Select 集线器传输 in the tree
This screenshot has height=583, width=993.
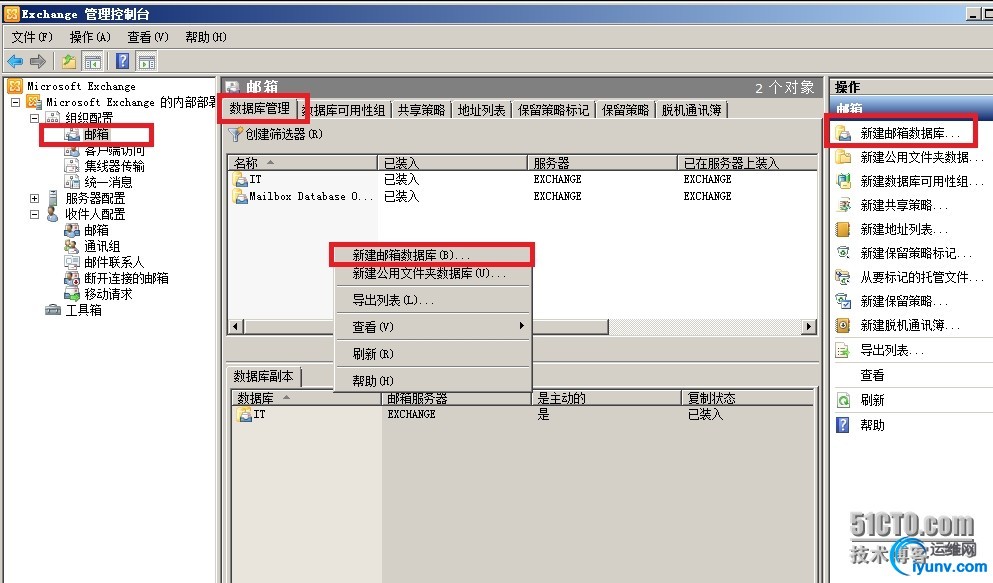[115, 166]
